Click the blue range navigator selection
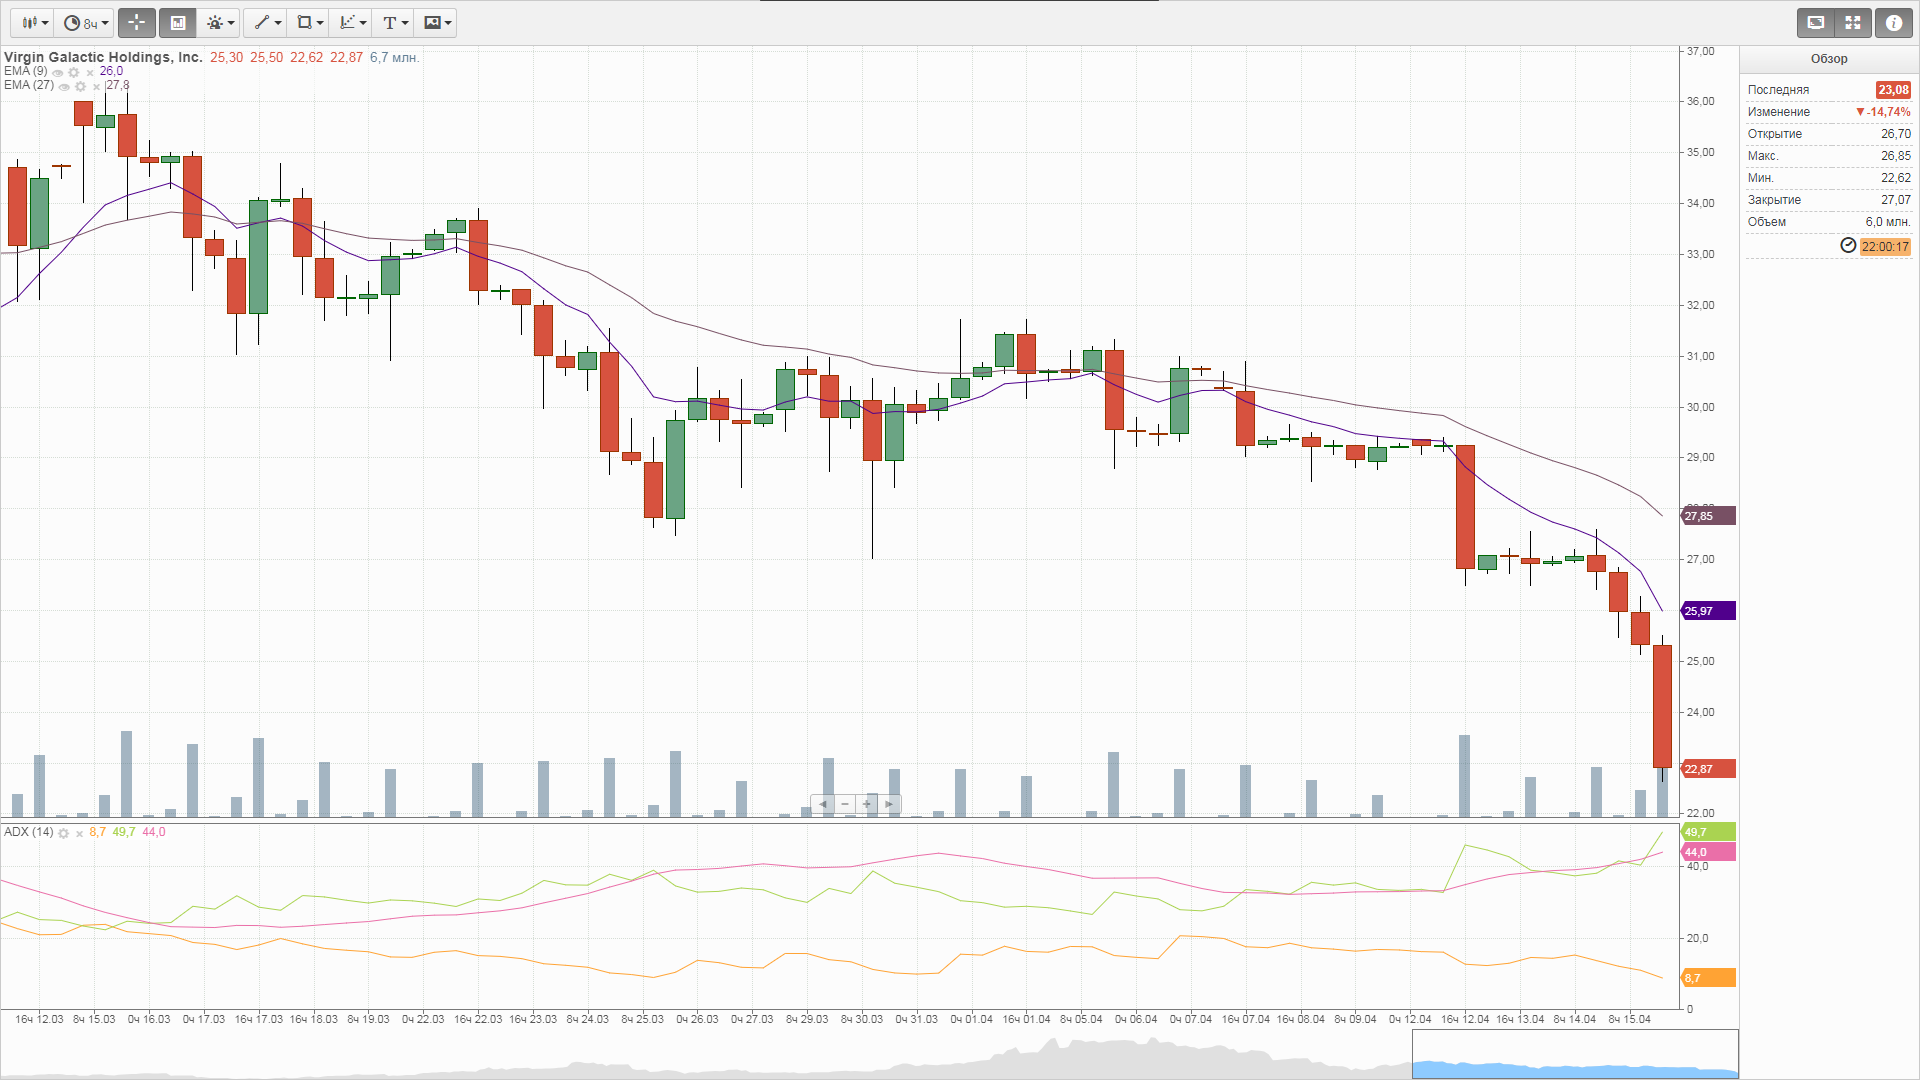 [x=1574, y=1068]
